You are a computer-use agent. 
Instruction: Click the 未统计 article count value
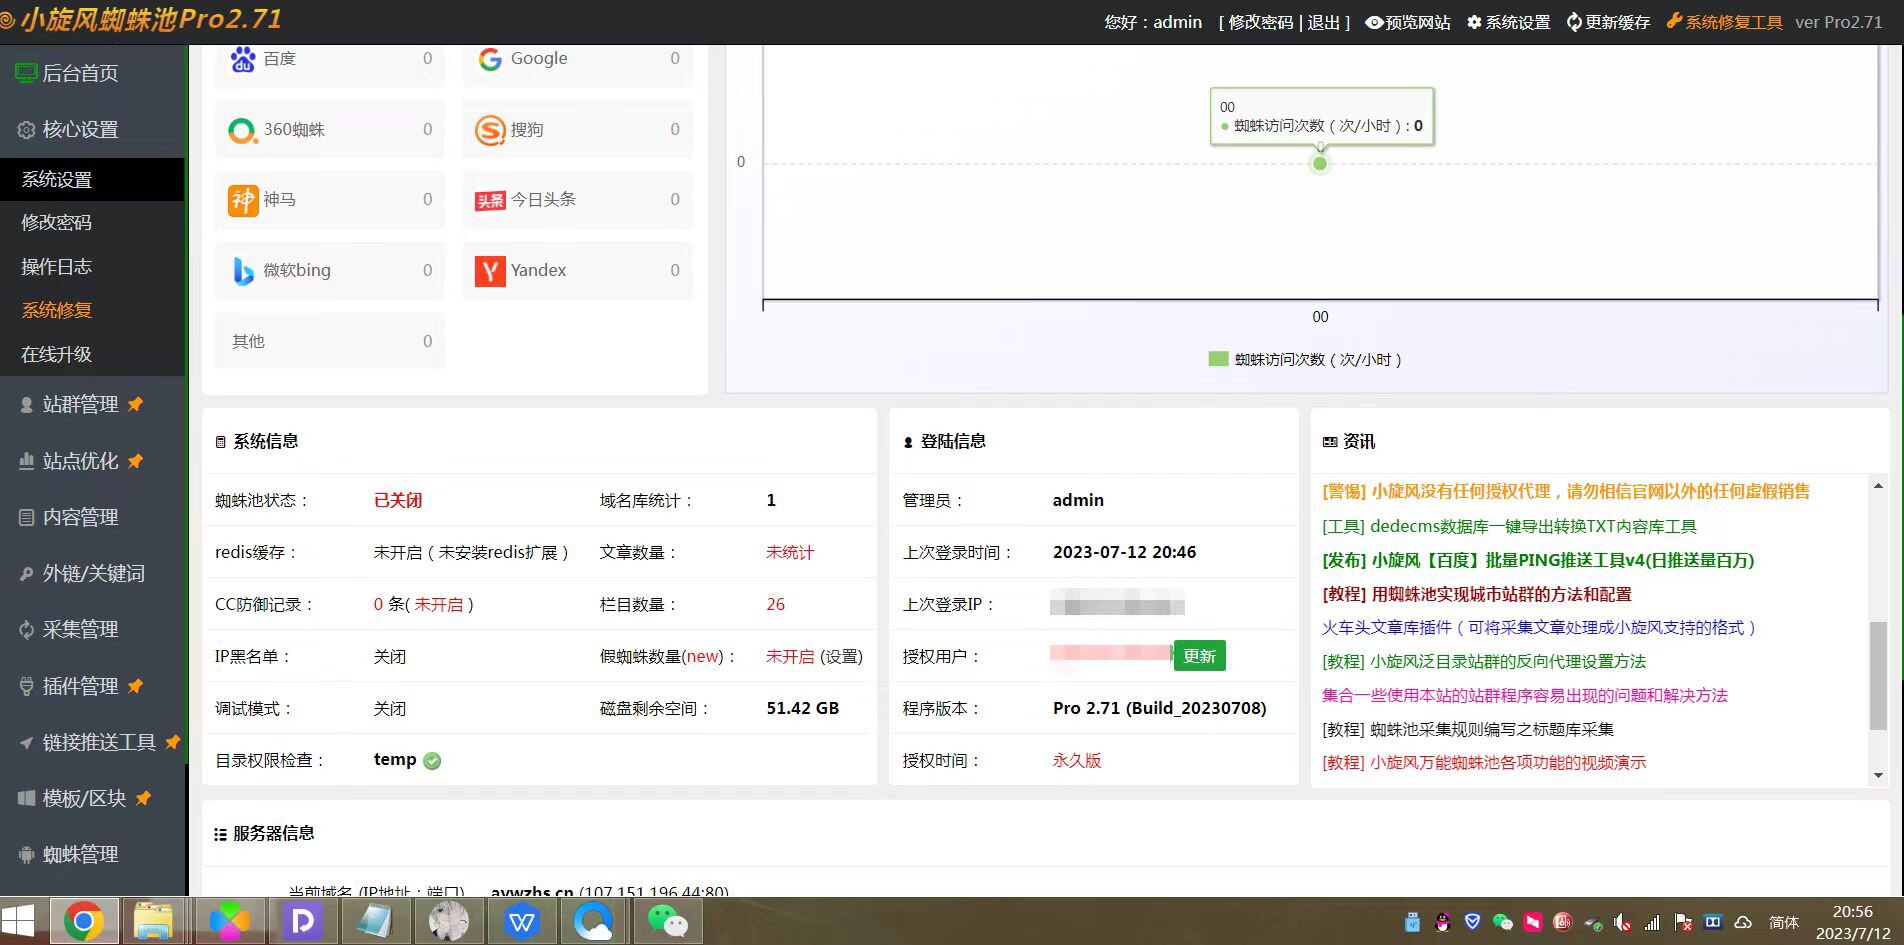790,552
